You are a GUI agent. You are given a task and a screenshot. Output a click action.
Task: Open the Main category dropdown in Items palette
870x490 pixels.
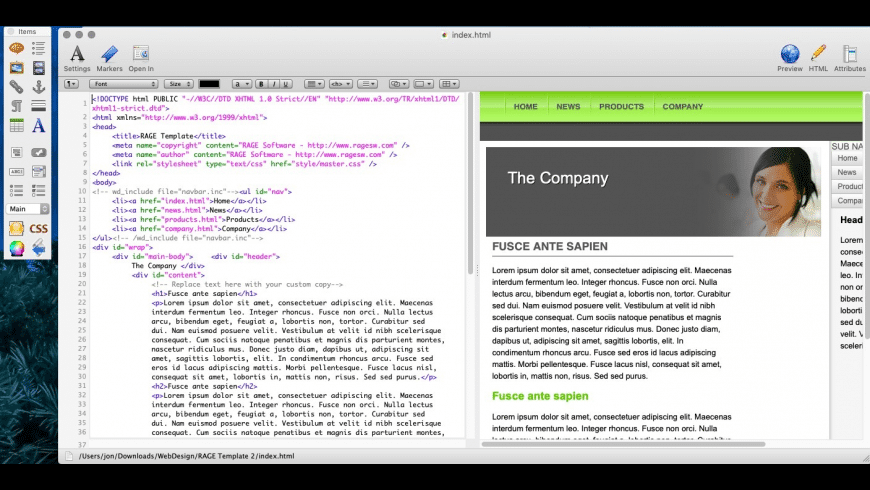pos(28,209)
